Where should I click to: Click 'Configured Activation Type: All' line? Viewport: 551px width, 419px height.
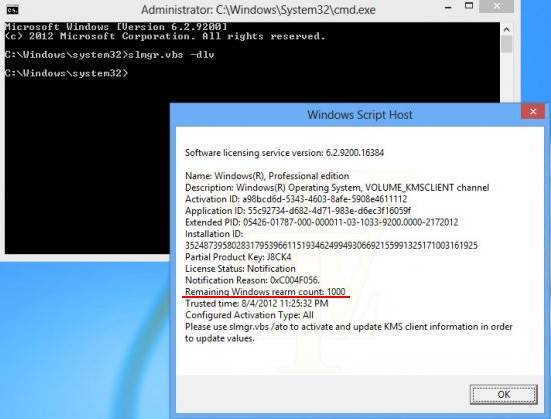click(x=249, y=315)
